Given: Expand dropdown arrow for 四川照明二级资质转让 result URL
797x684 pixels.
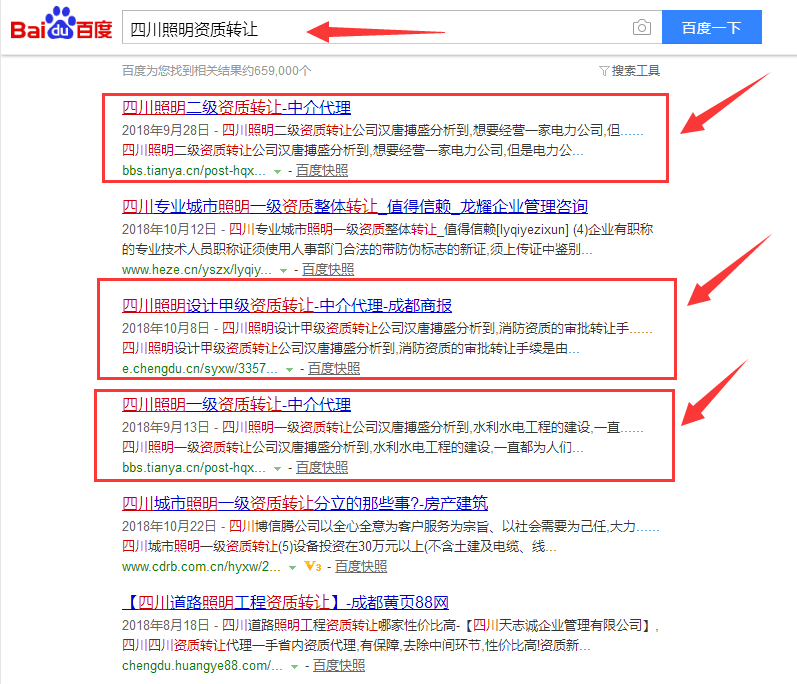Looking at the screenshot, I should coord(277,171).
